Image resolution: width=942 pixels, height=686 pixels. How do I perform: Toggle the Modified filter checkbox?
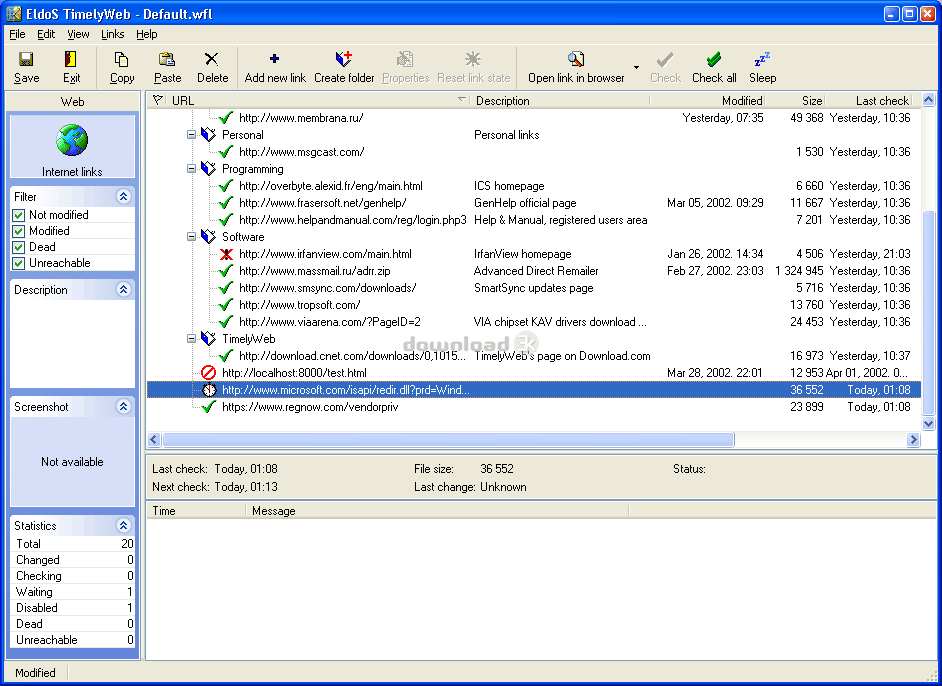[19, 231]
